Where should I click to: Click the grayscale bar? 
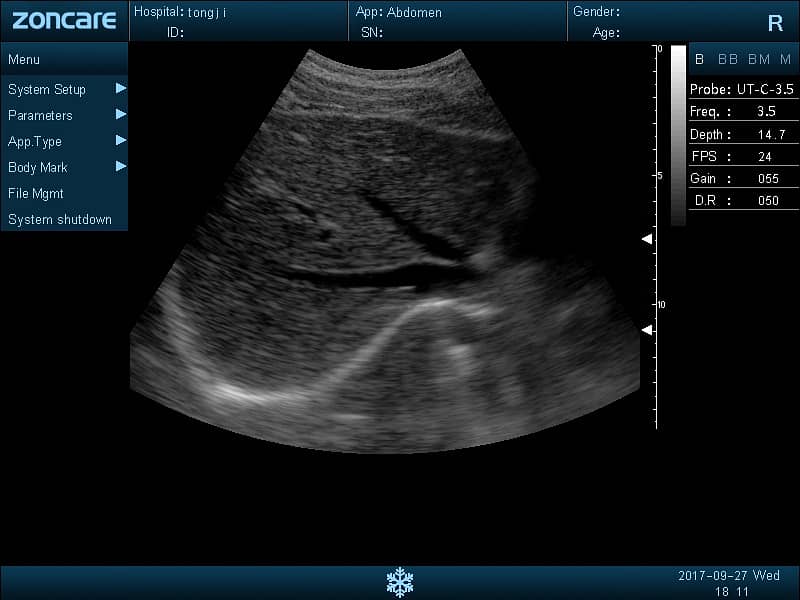click(x=678, y=135)
